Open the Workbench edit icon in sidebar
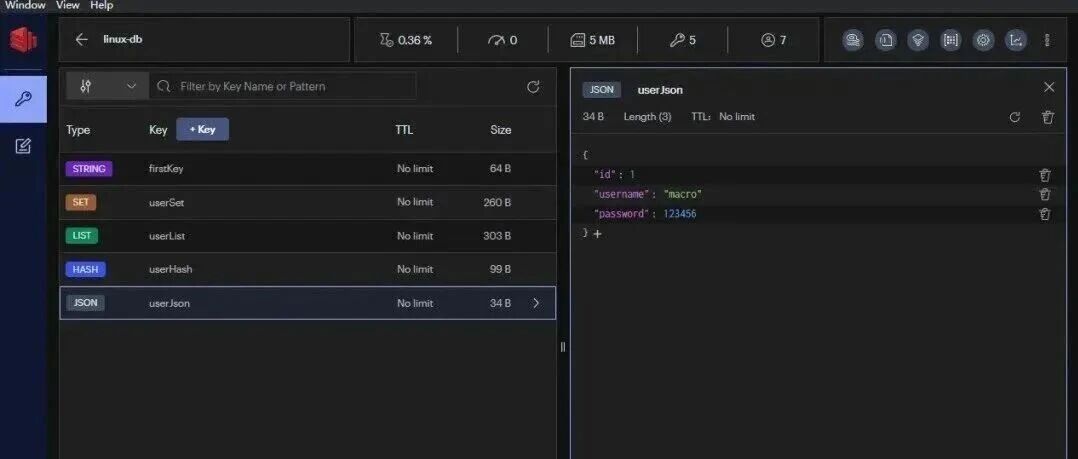1078x459 pixels. pos(23,146)
